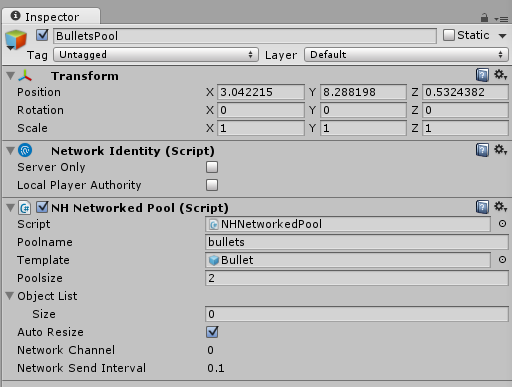Open object picker for Script field
This screenshot has height=387, width=512.
pyautogui.click(x=502, y=224)
